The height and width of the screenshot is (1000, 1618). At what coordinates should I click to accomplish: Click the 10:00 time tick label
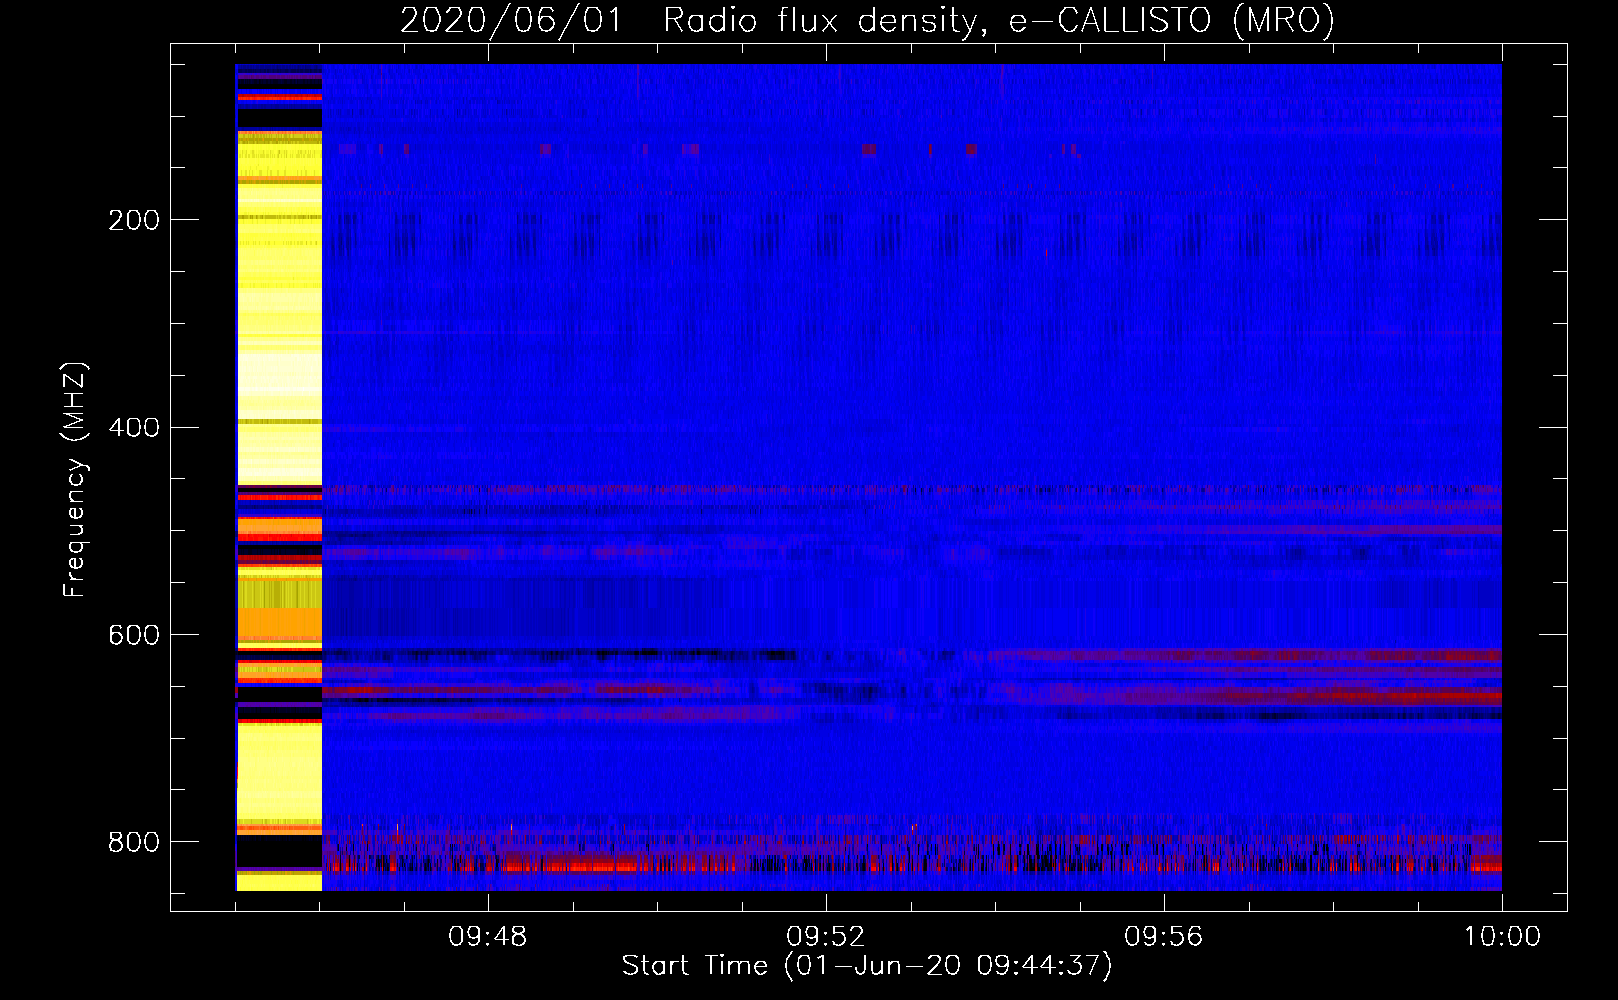(x=1502, y=937)
